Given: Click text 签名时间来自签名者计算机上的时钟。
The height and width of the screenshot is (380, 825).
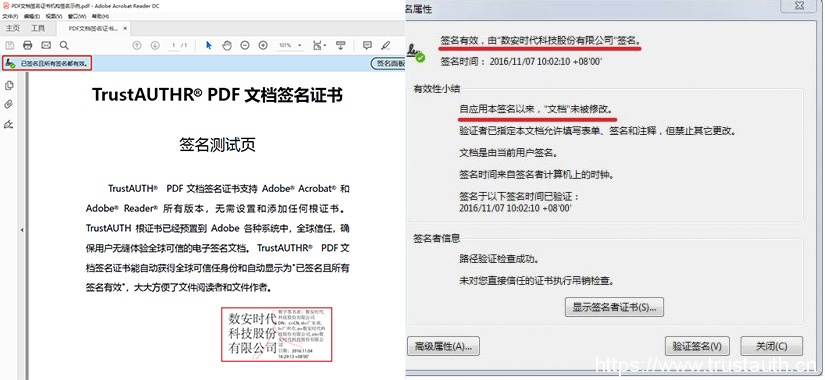Looking at the screenshot, I should (x=537, y=174).
